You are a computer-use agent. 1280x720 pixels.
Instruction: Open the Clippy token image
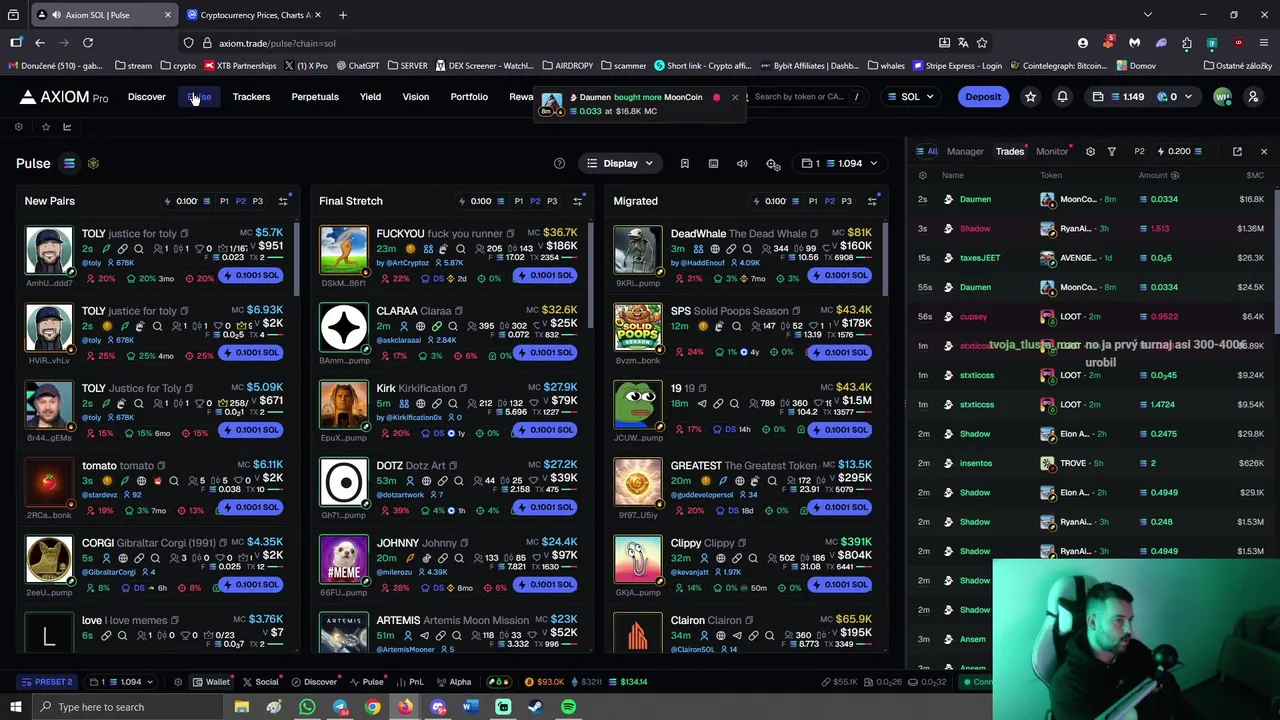pyautogui.click(x=638, y=560)
